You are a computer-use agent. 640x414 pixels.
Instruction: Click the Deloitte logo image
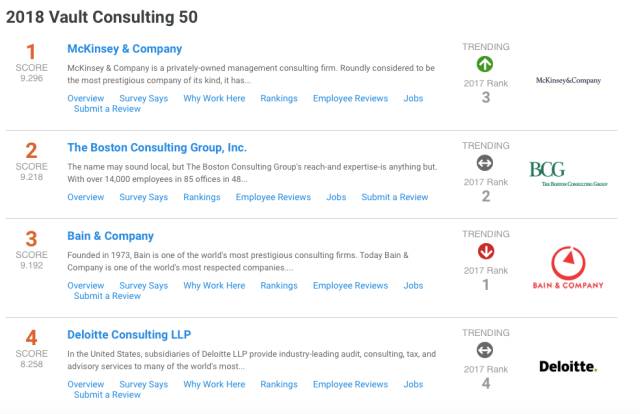[x=567, y=367]
